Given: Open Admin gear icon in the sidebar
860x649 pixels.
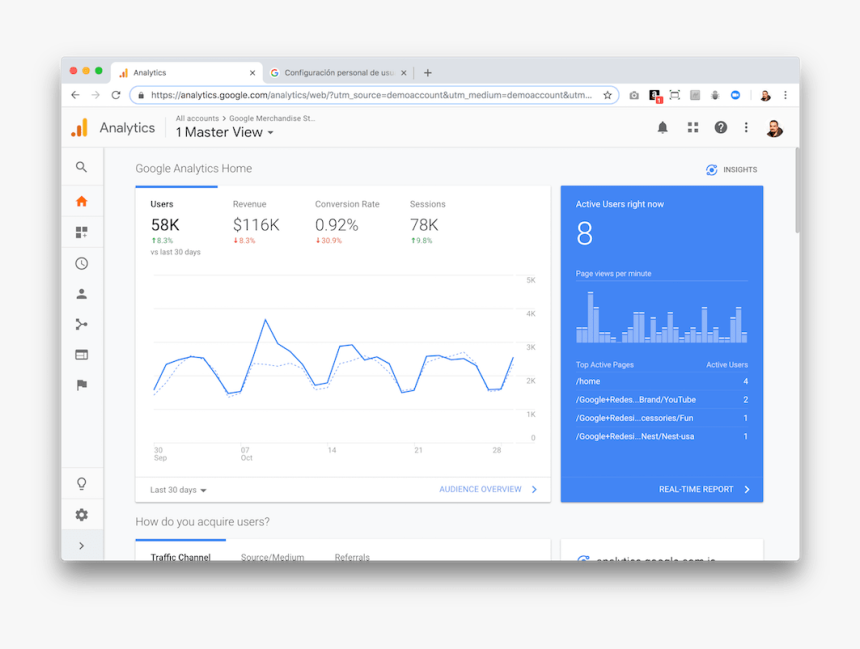Looking at the screenshot, I should coord(81,515).
